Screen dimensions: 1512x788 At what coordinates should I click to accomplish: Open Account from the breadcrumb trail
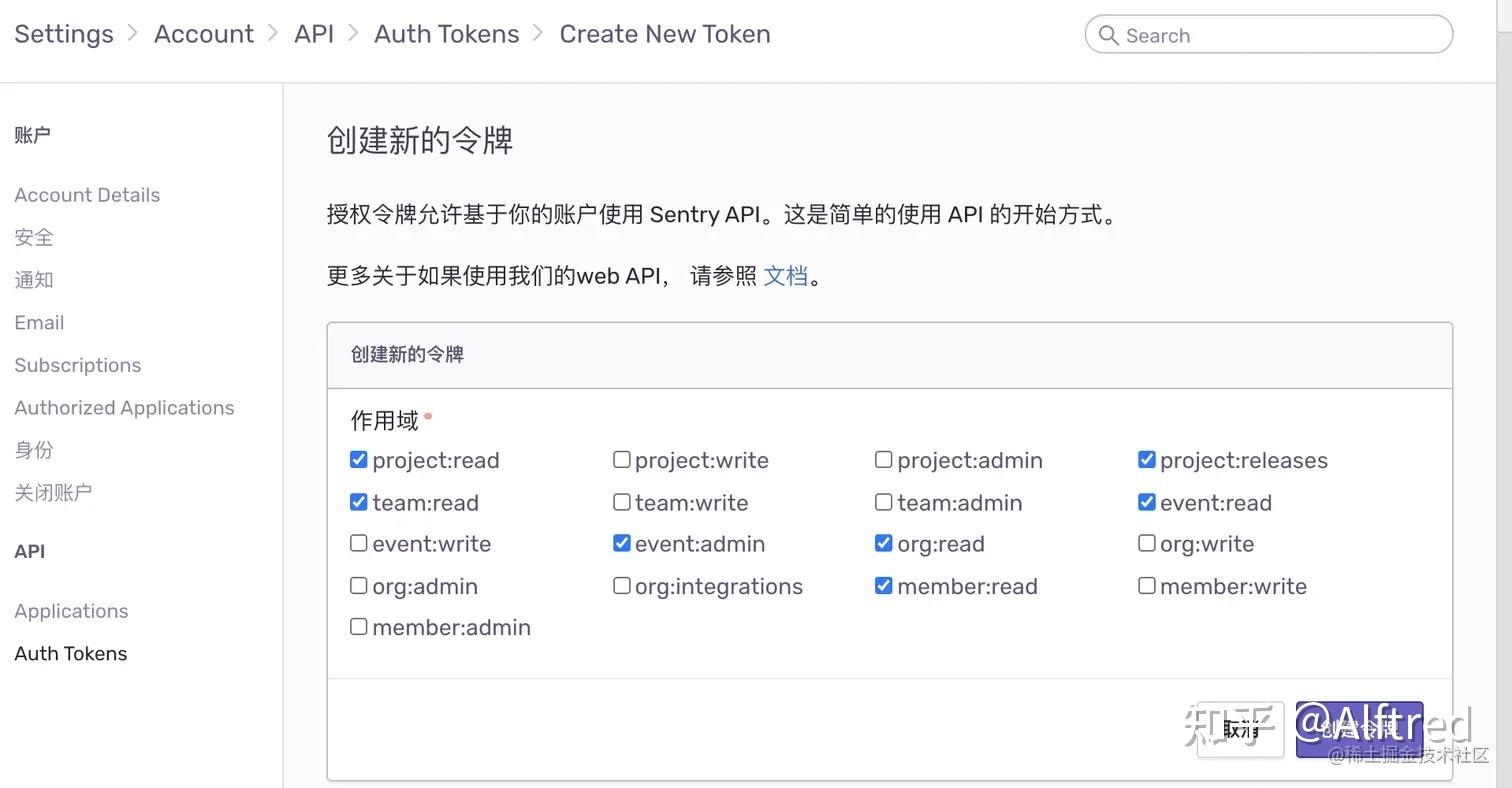[x=203, y=33]
